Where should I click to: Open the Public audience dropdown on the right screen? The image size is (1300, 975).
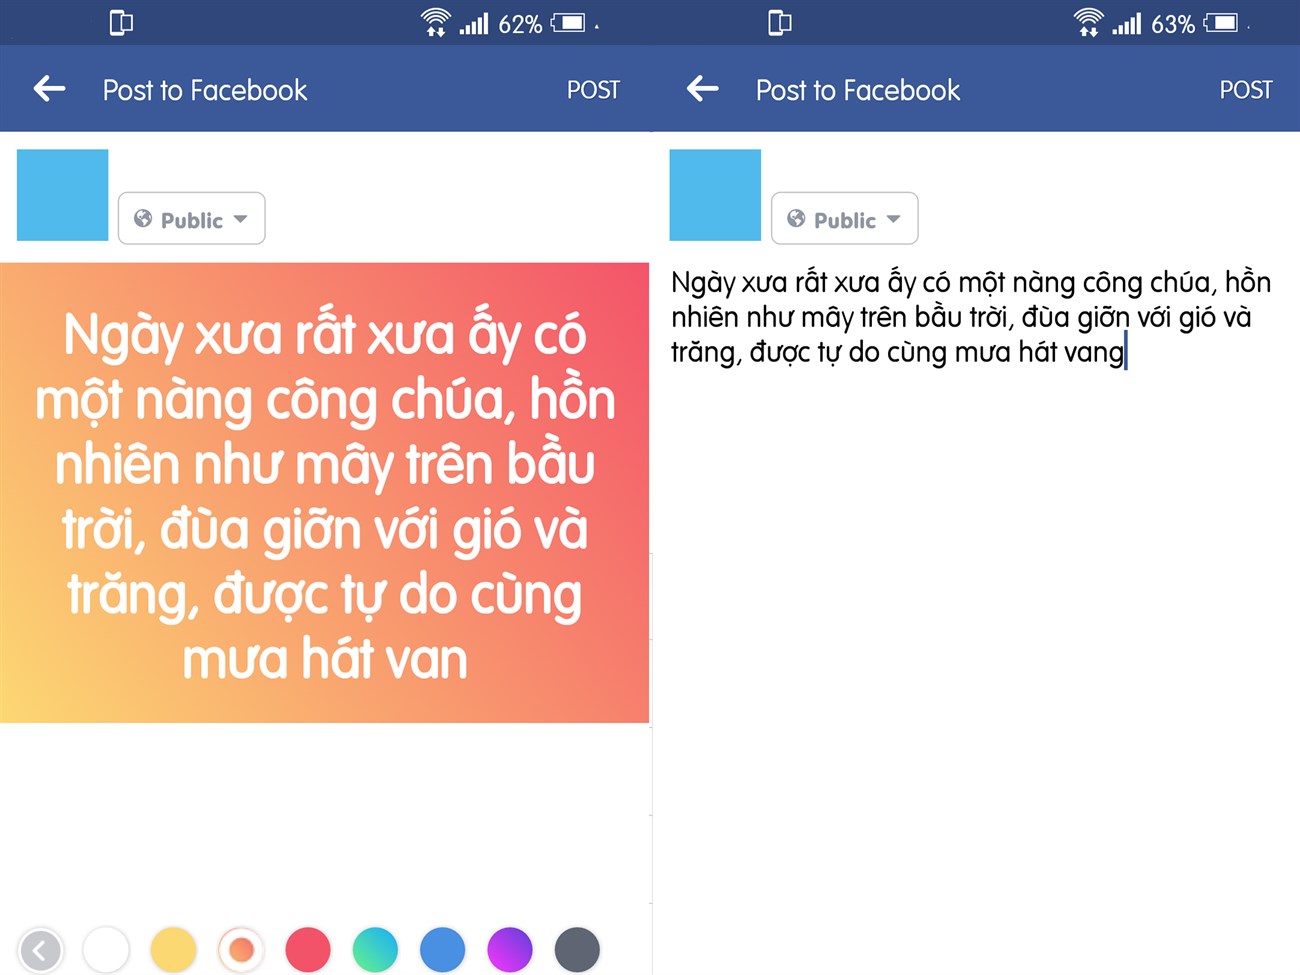coord(844,218)
